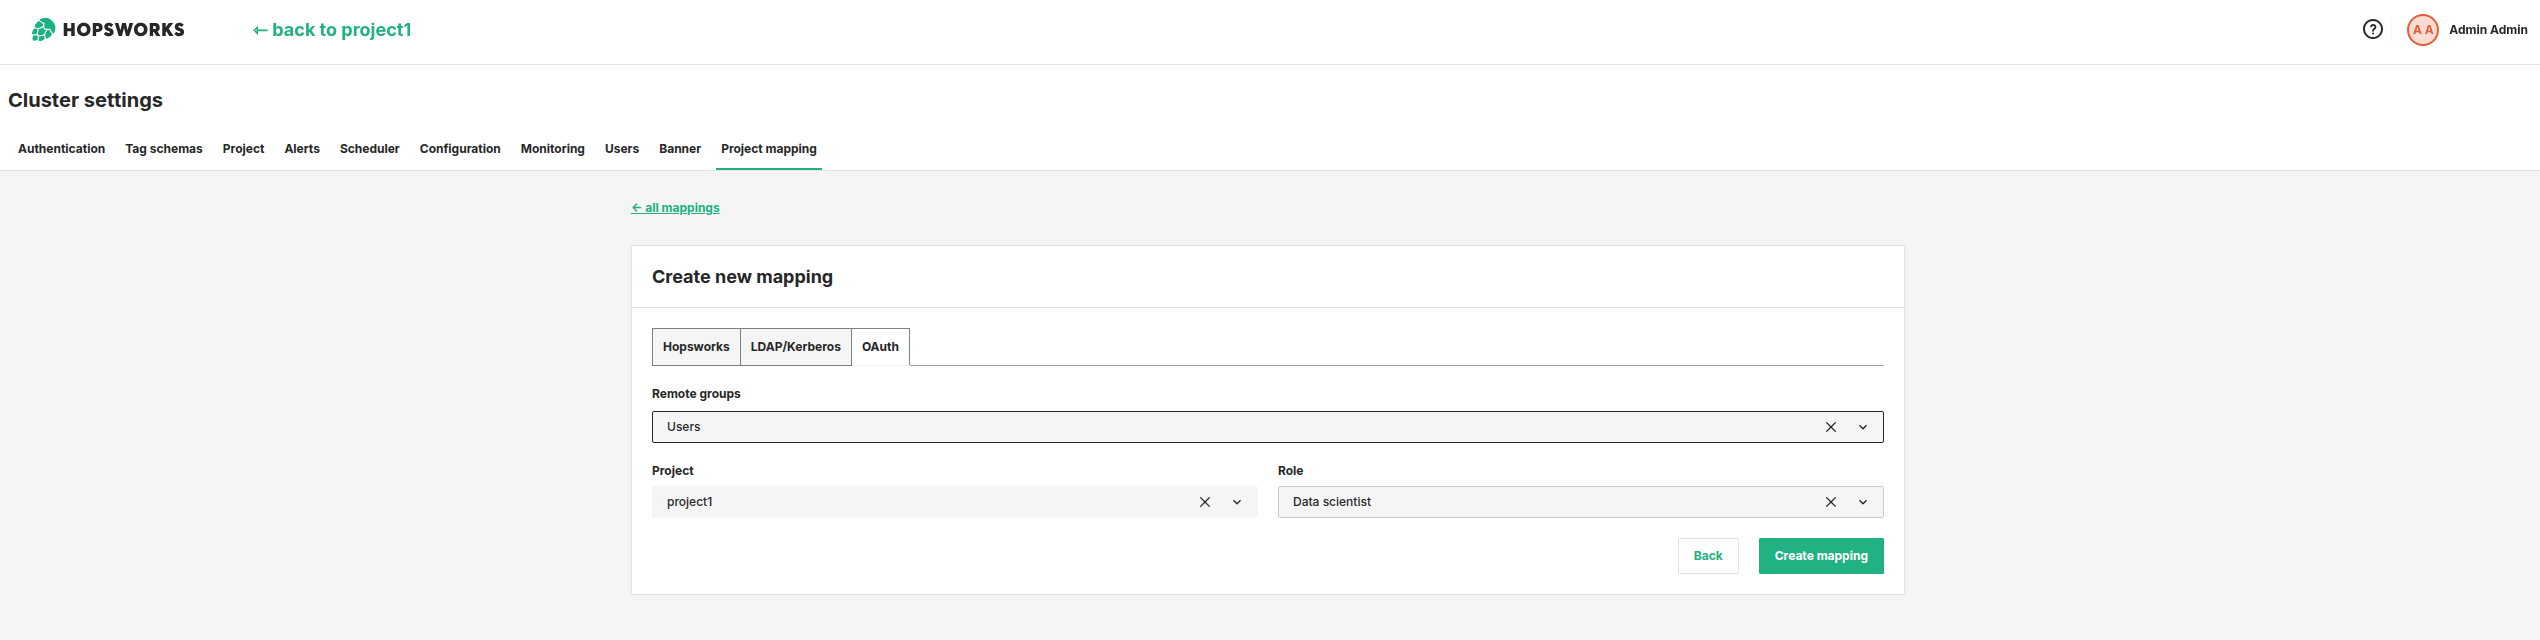
Task: Click the Hopsworks logo icon
Action: (x=43, y=30)
